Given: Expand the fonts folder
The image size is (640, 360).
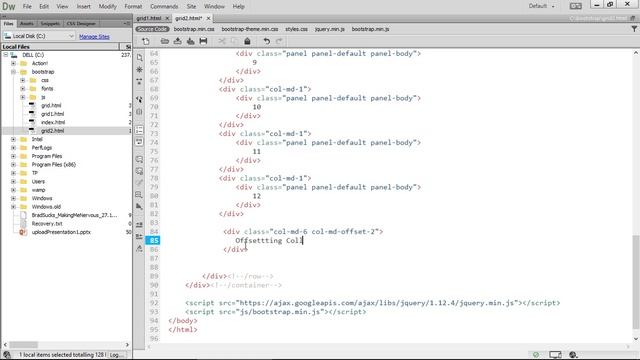Looking at the screenshot, I should coord(23,89).
